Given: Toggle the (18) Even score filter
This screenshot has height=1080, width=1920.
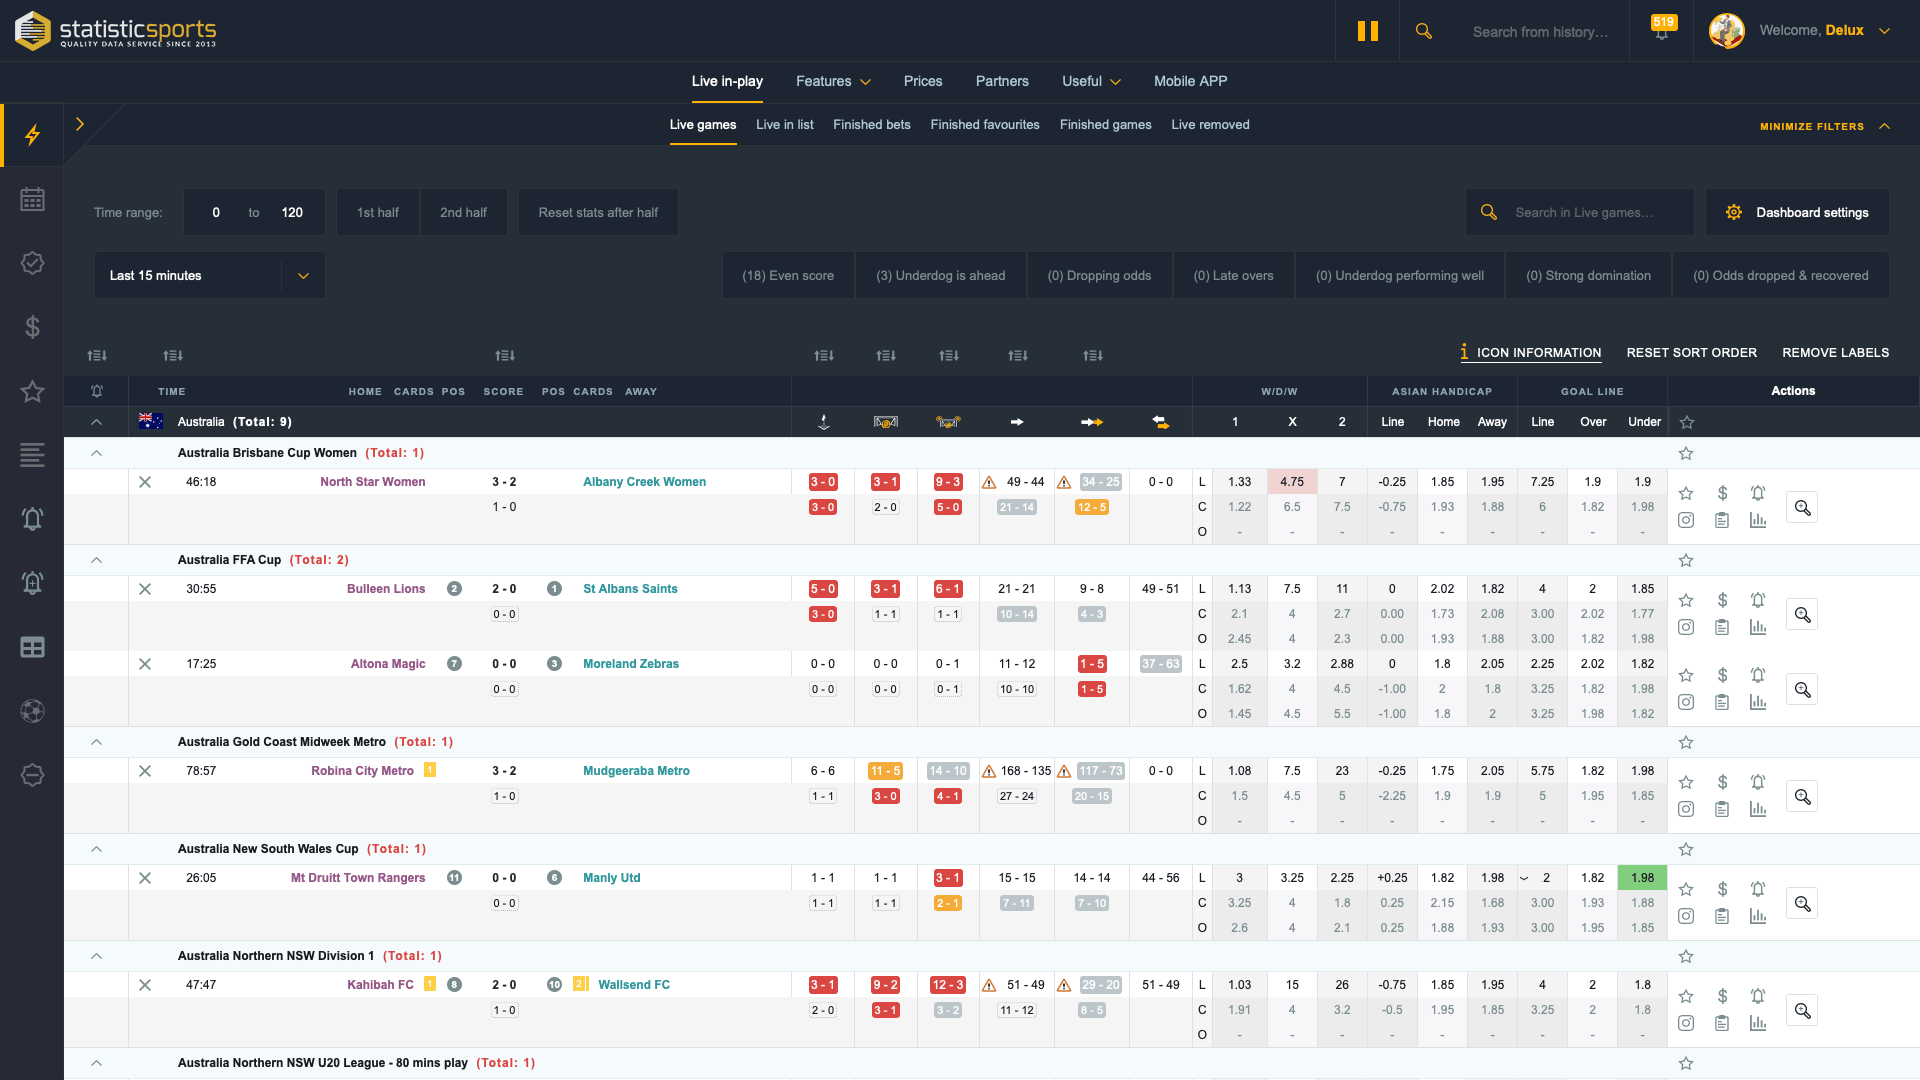Looking at the screenshot, I should pyautogui.click(x=788, y=275).
